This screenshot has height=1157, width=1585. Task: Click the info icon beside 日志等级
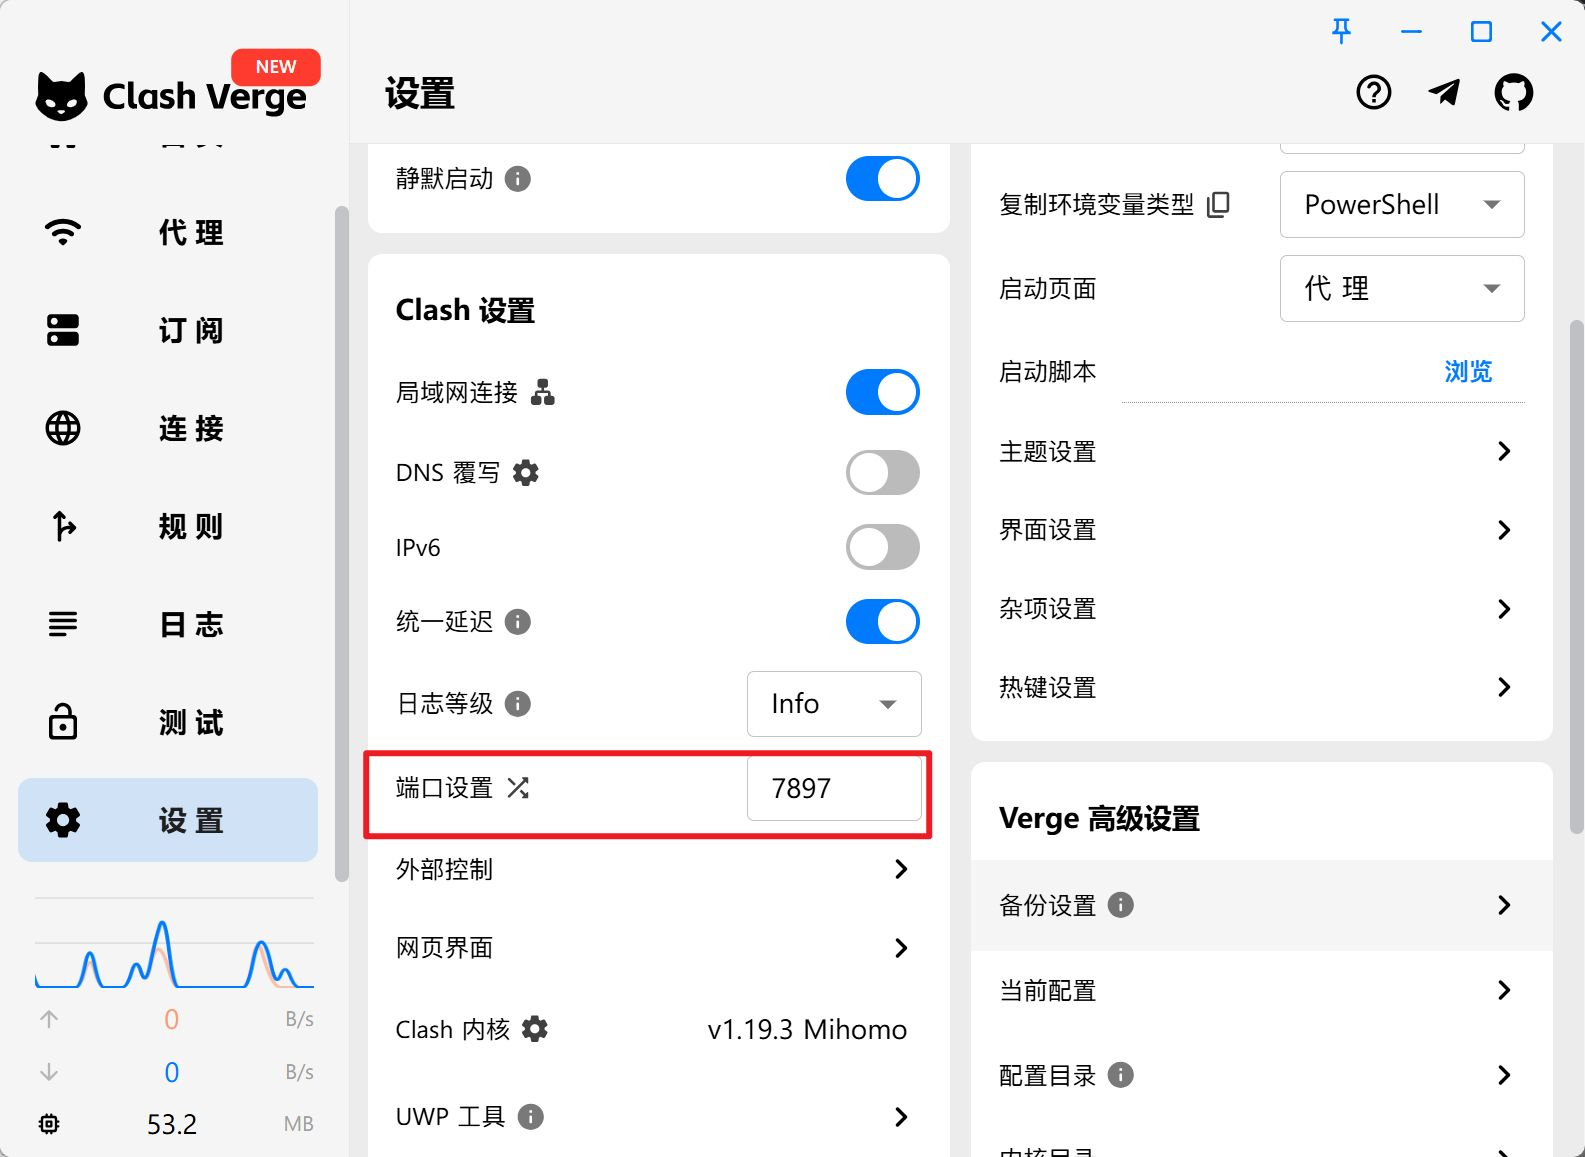pyautogui.click(x=517, y=704)
